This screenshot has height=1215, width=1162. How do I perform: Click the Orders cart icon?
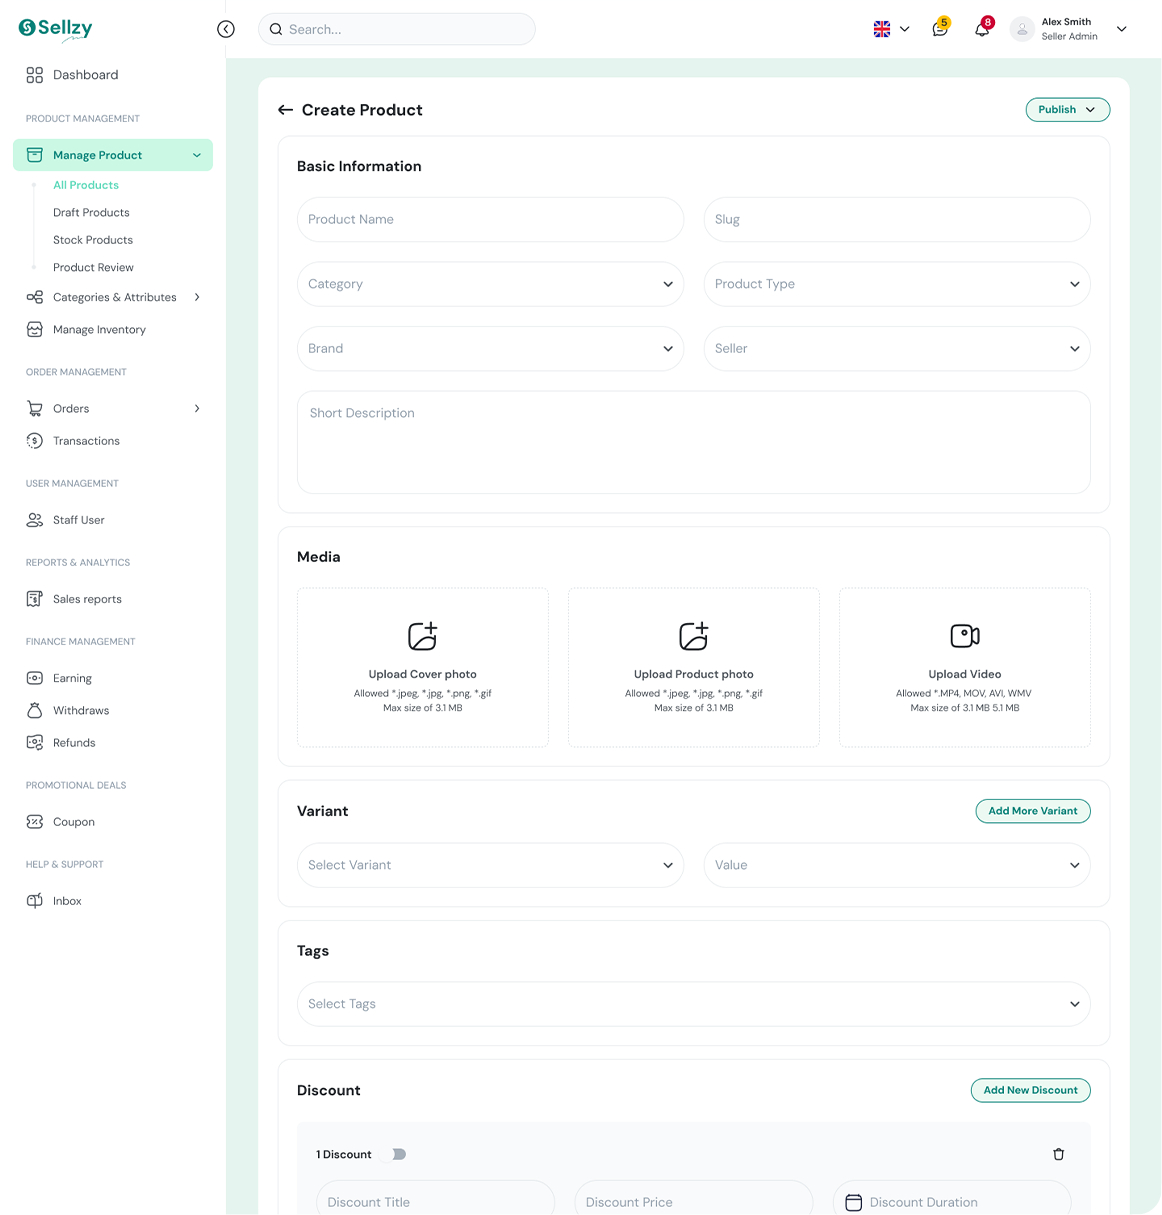click(x=35, y=408)
